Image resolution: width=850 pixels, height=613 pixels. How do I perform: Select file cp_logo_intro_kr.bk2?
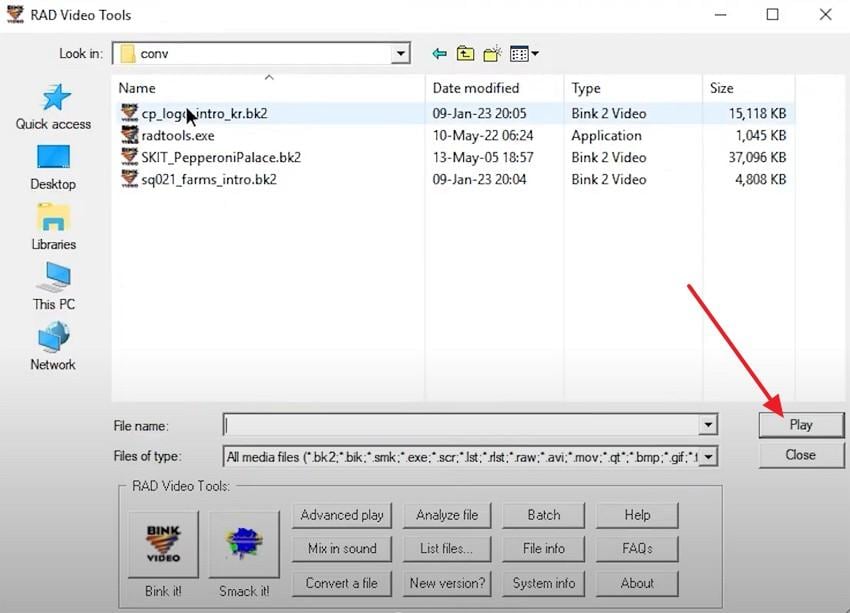click(204, 114)
